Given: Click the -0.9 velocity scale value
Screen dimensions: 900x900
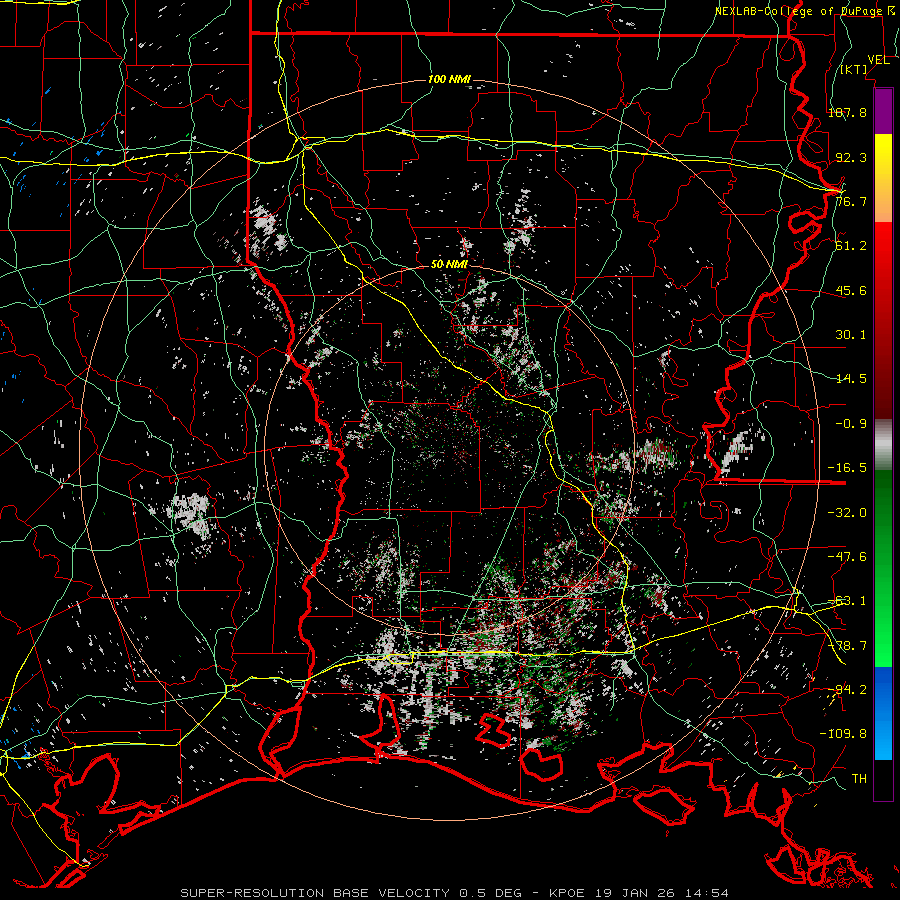Looking at the screenshot, I should (x=851, y=424).
